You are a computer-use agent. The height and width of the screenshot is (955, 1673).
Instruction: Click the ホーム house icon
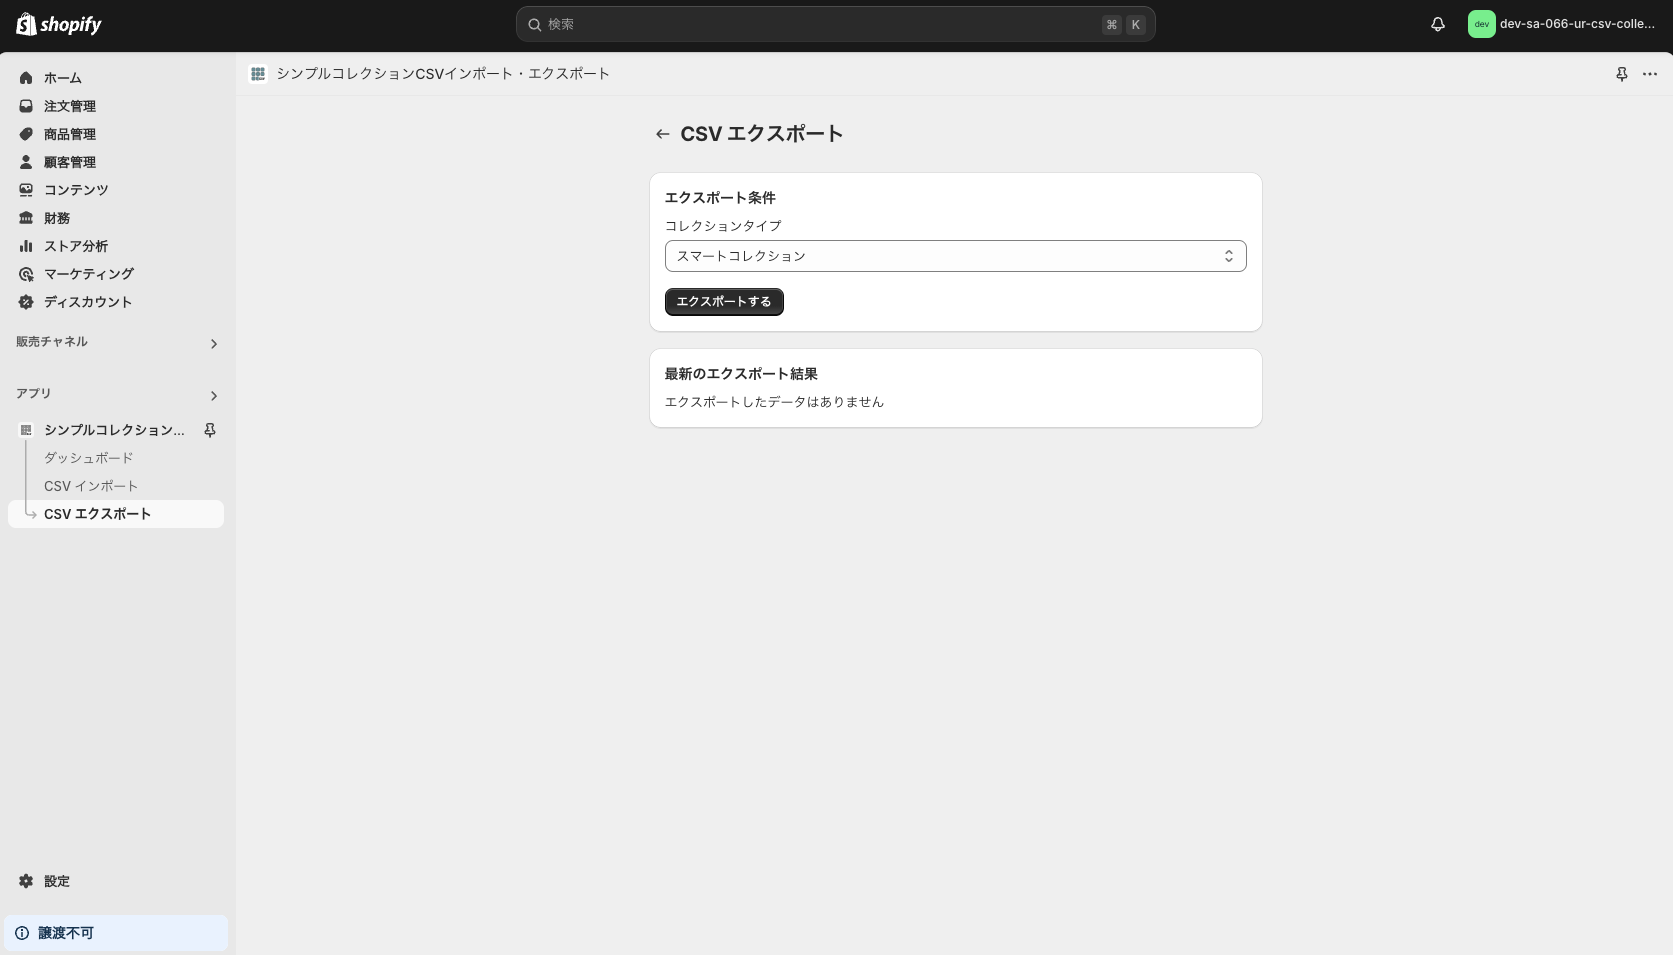pyautogui.click(x=26, y=78)
